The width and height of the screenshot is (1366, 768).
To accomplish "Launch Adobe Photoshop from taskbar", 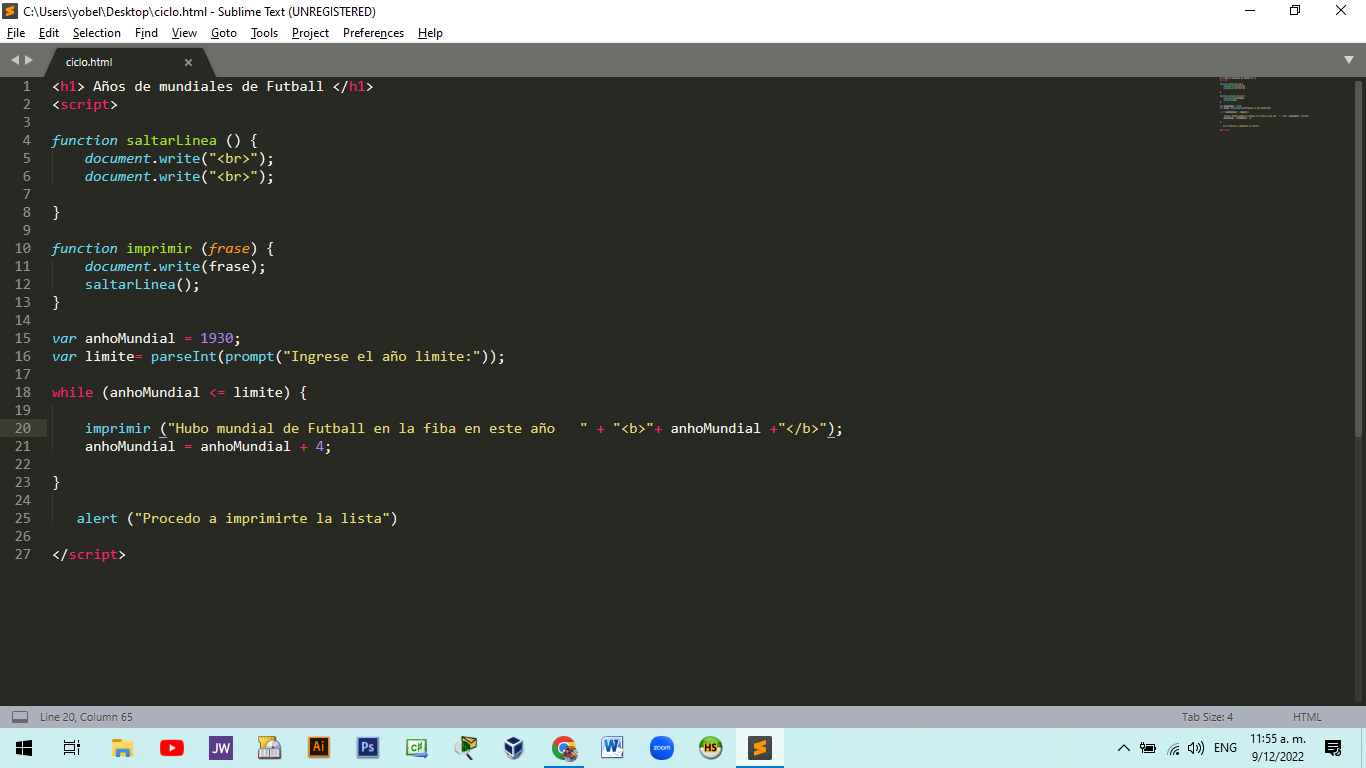I will point(367,748).
